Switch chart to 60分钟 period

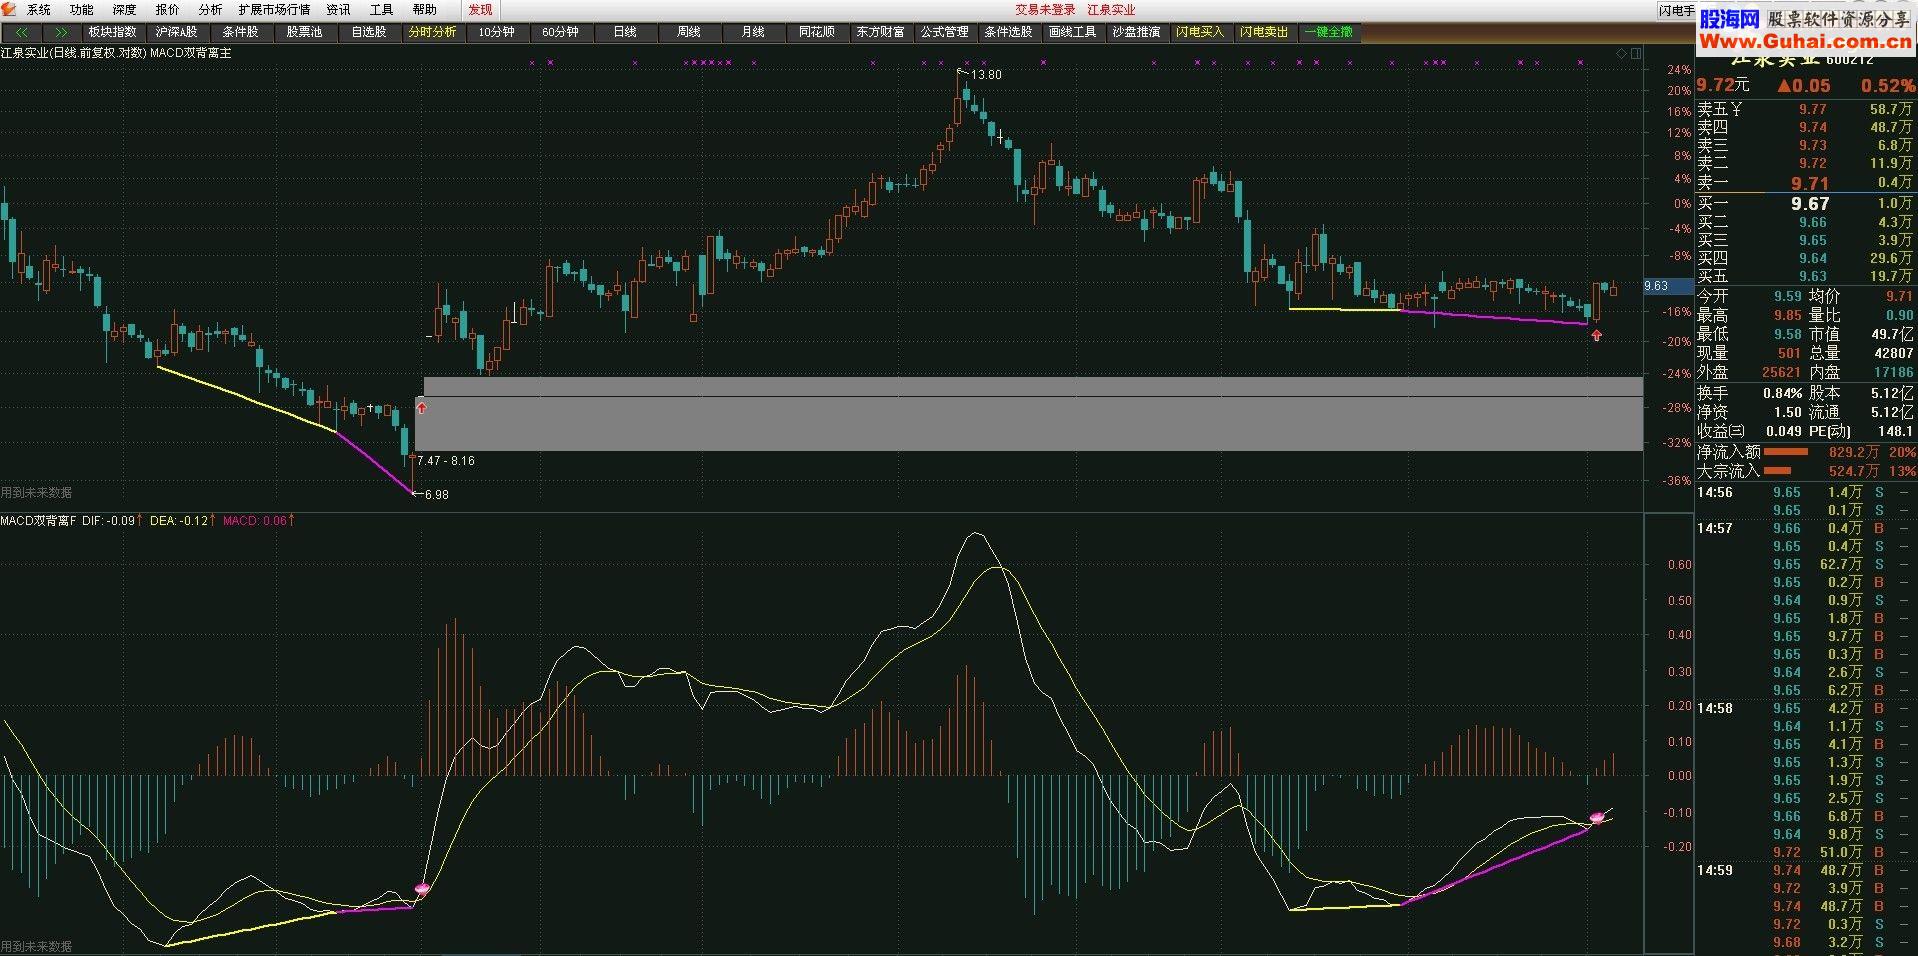point(560,32)
